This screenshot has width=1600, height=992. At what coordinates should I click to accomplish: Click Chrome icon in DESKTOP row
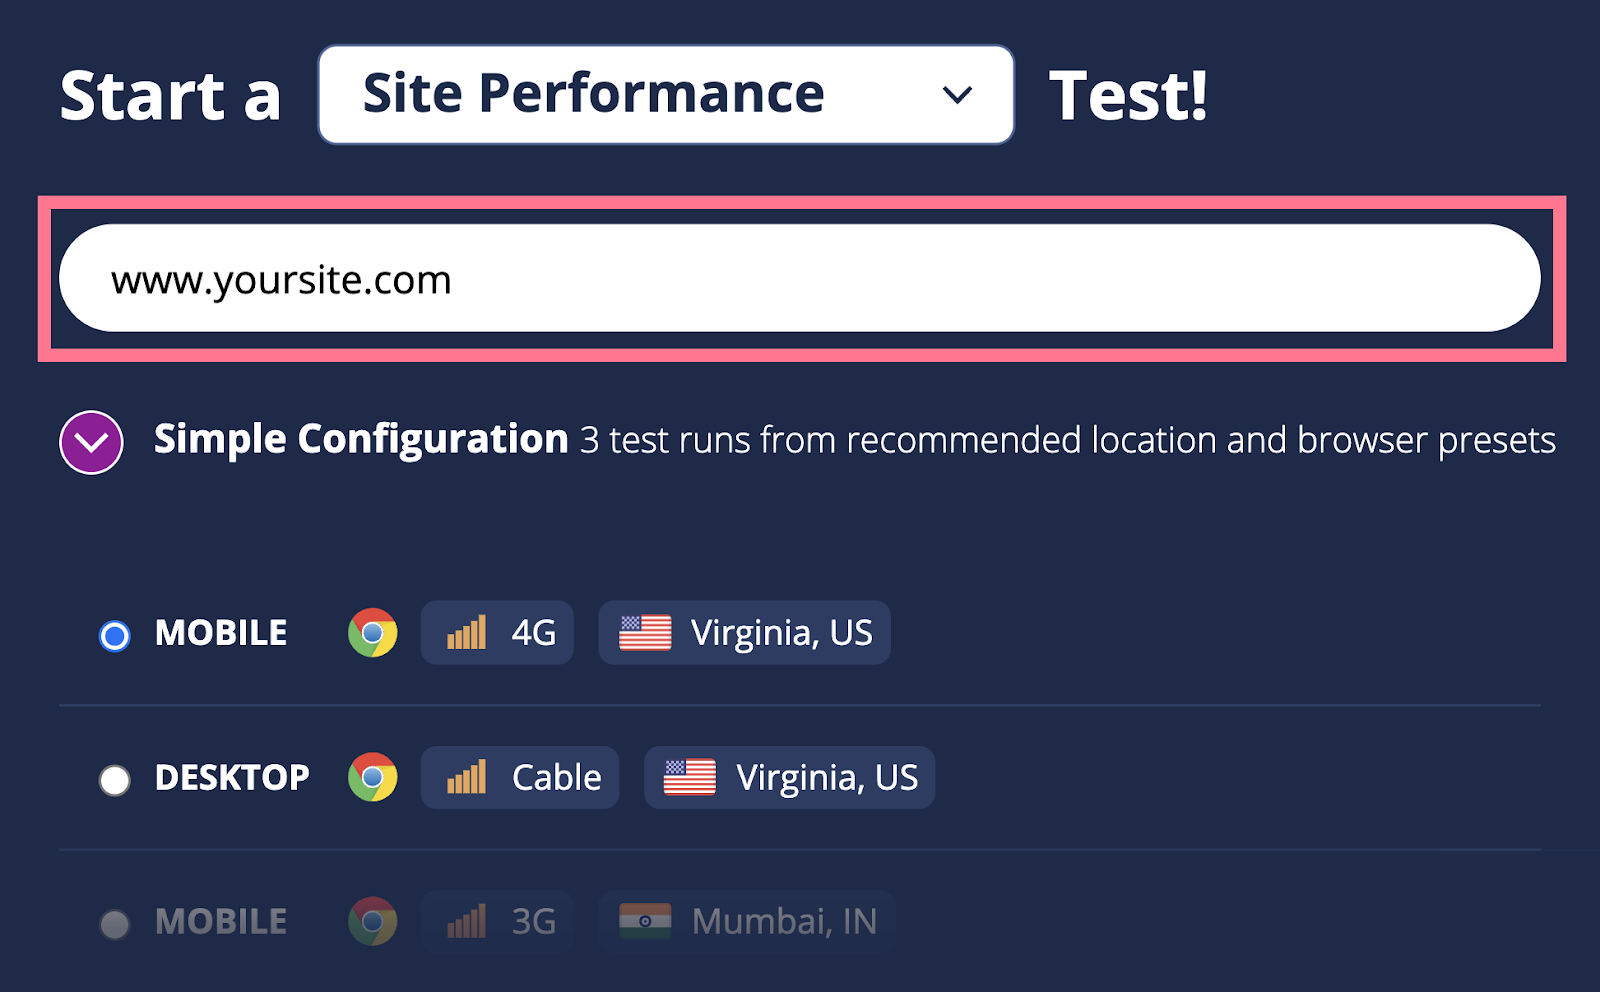pyautogui.click(x=372, y=777)
